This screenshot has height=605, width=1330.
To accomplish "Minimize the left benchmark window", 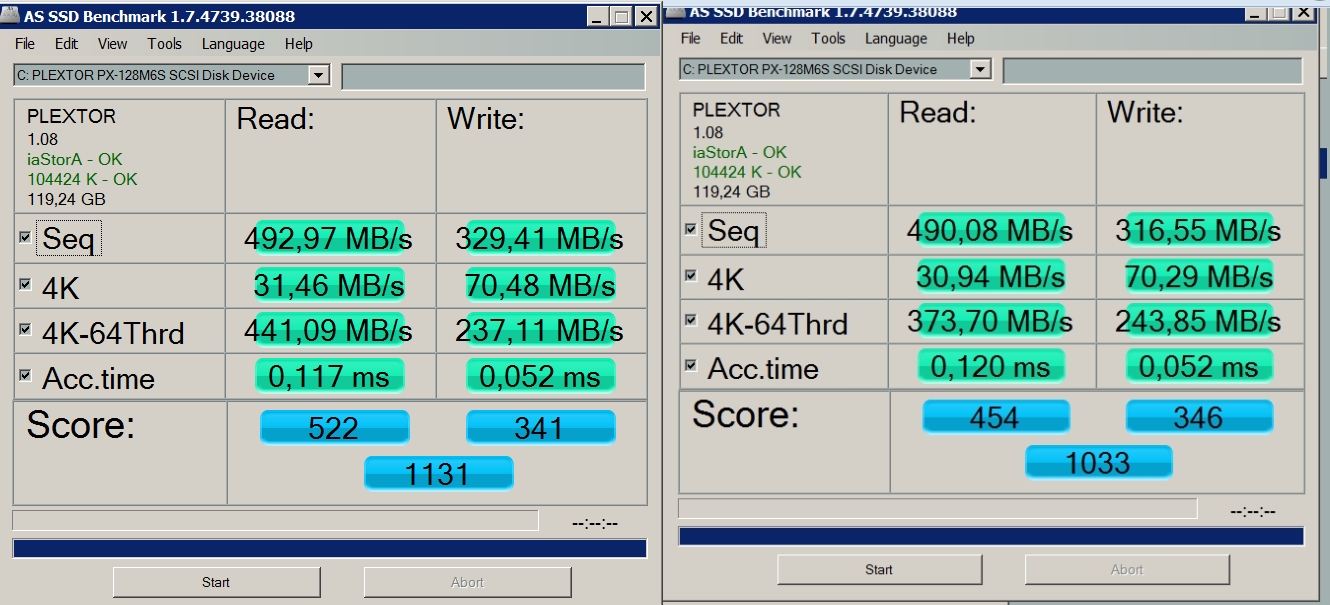I will coord(596,17).
